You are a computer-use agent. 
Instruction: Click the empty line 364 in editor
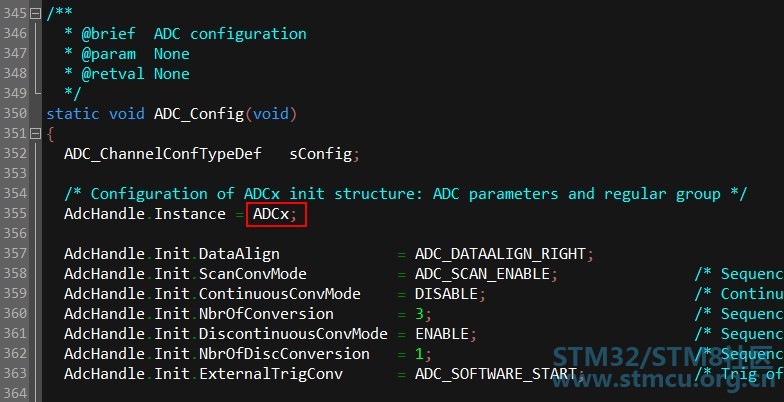[410, 394]
